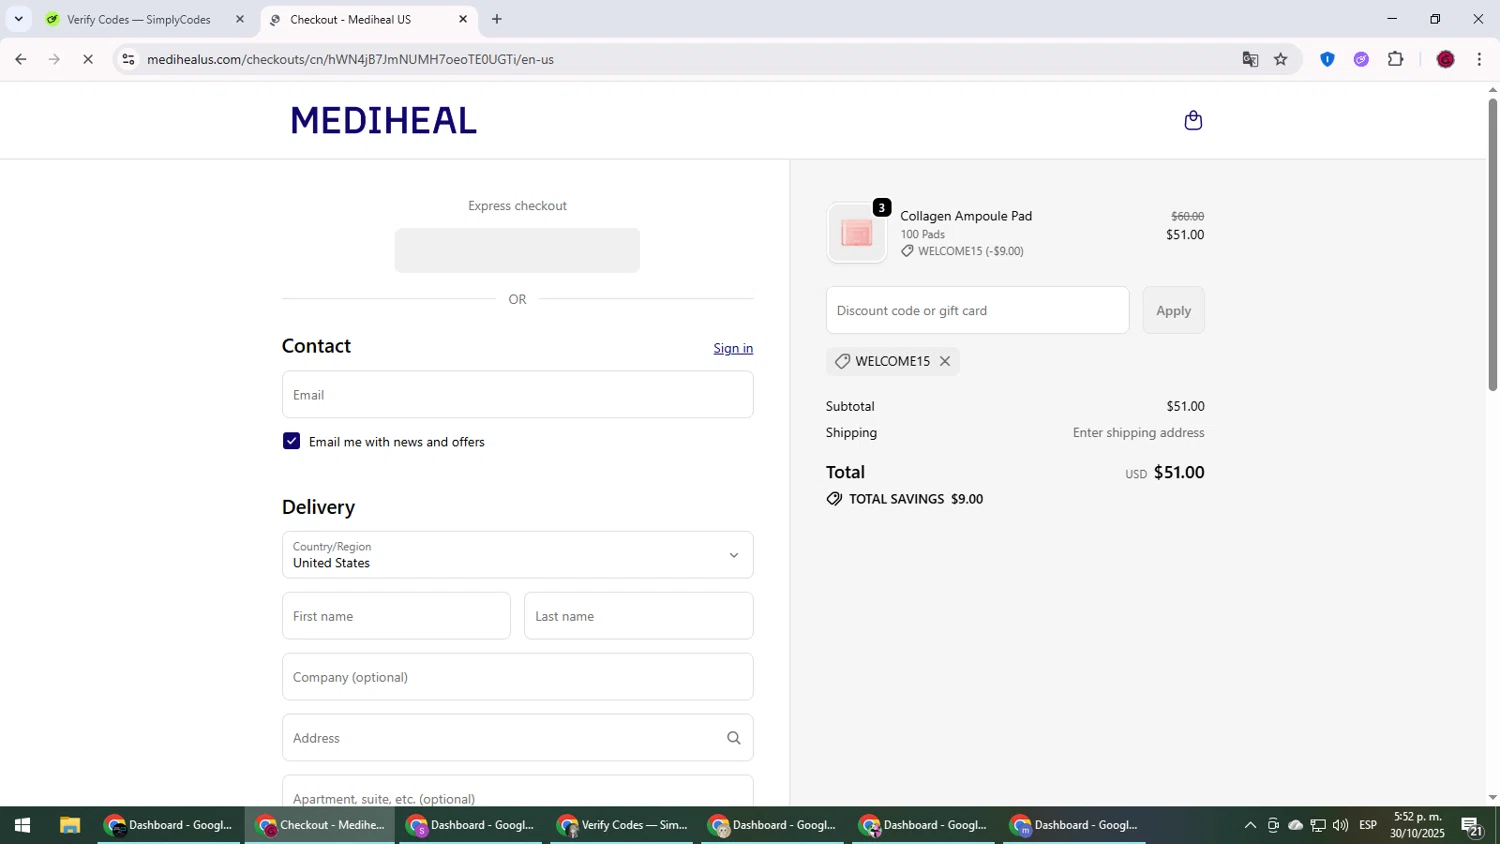The image size is (1500, 844).
Task: View site information icon in the address bar
Action: coord(128,59)
